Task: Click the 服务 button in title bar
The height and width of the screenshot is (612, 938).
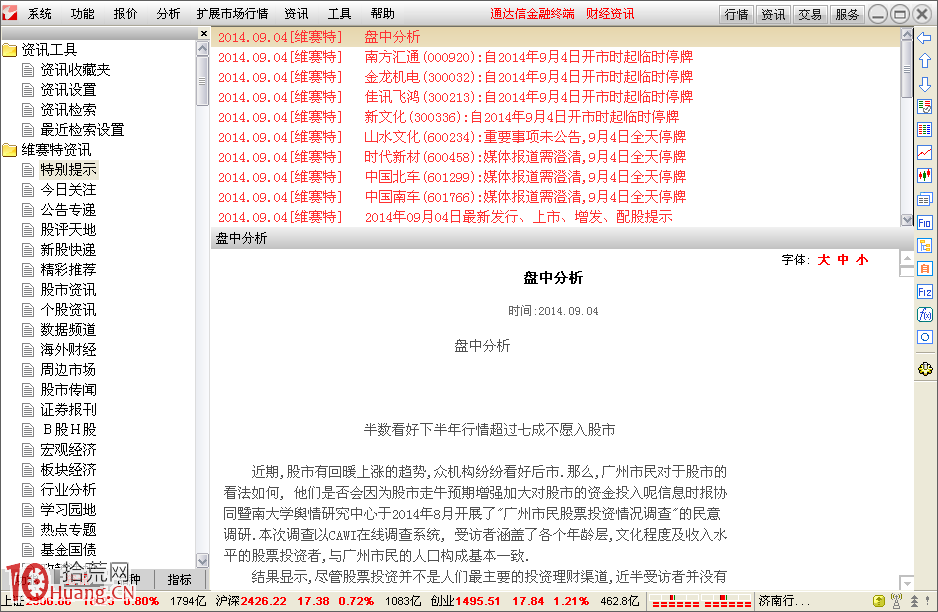Action: tap(847, 14)
